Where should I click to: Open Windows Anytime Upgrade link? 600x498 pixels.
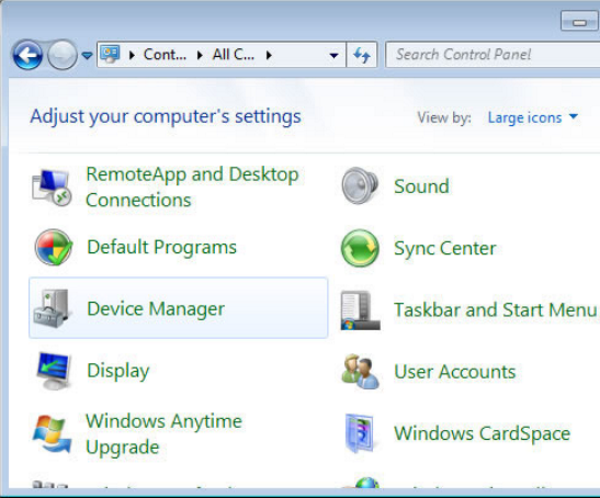[x=164, y=434]
